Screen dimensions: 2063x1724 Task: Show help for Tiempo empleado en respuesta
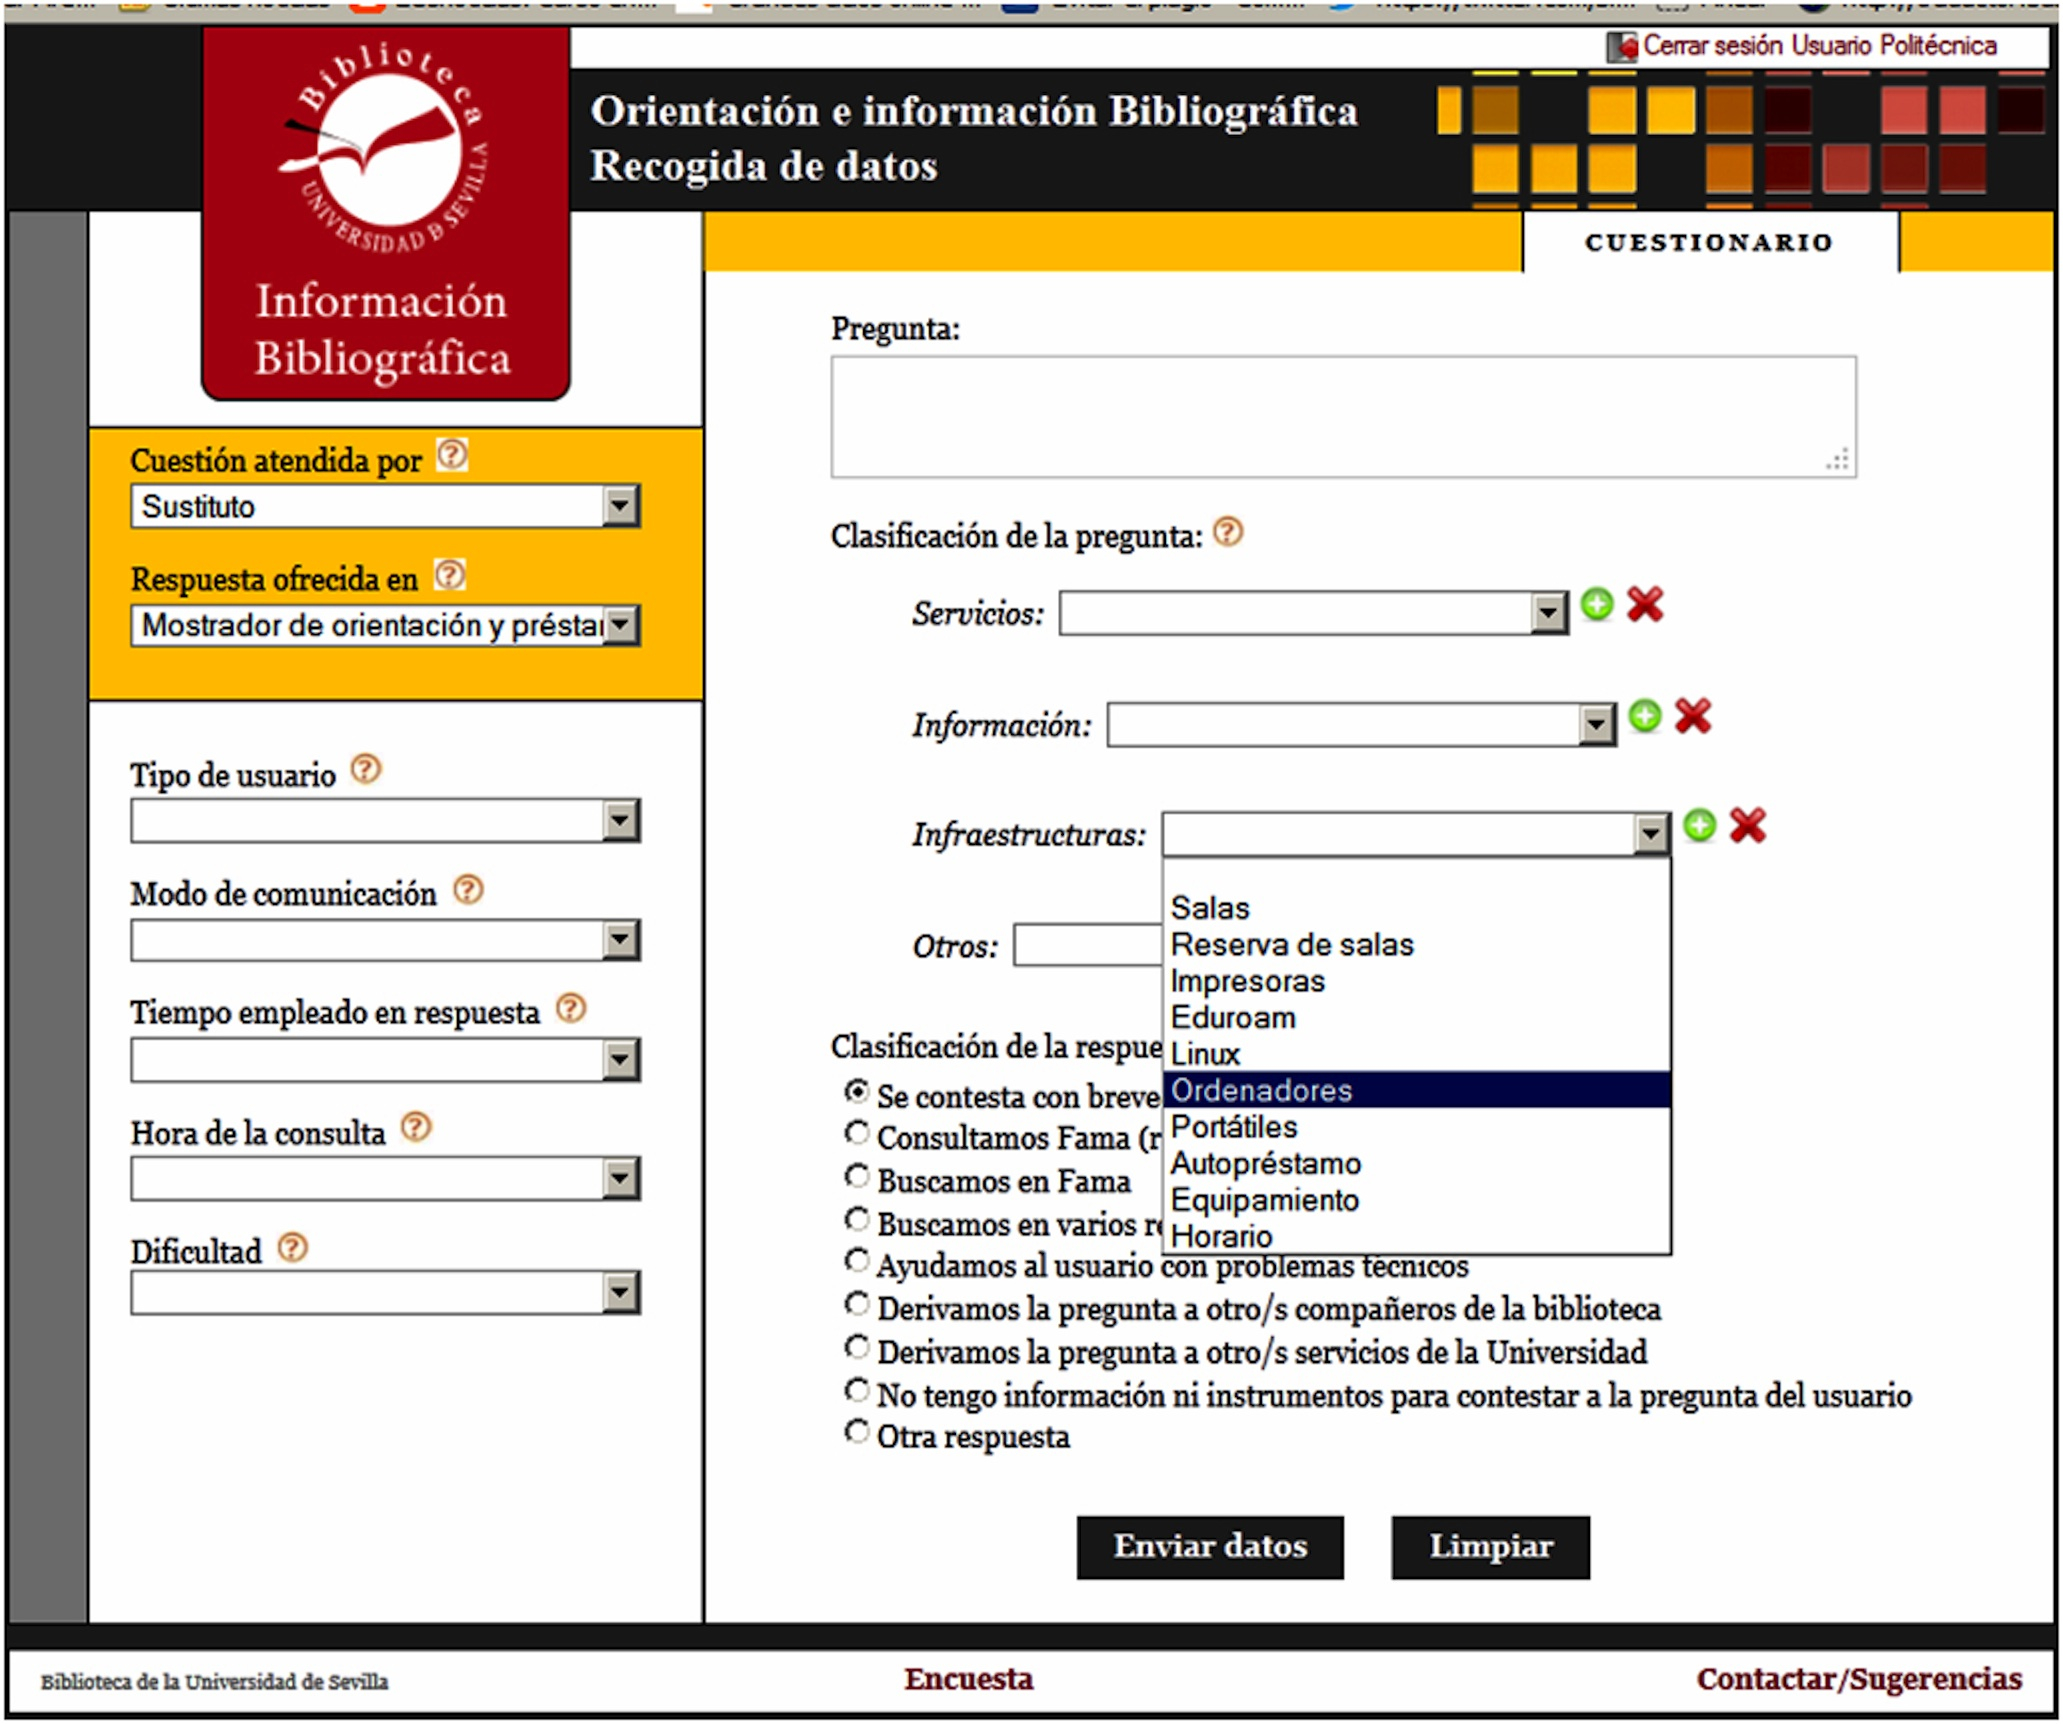pos(571,1007)
